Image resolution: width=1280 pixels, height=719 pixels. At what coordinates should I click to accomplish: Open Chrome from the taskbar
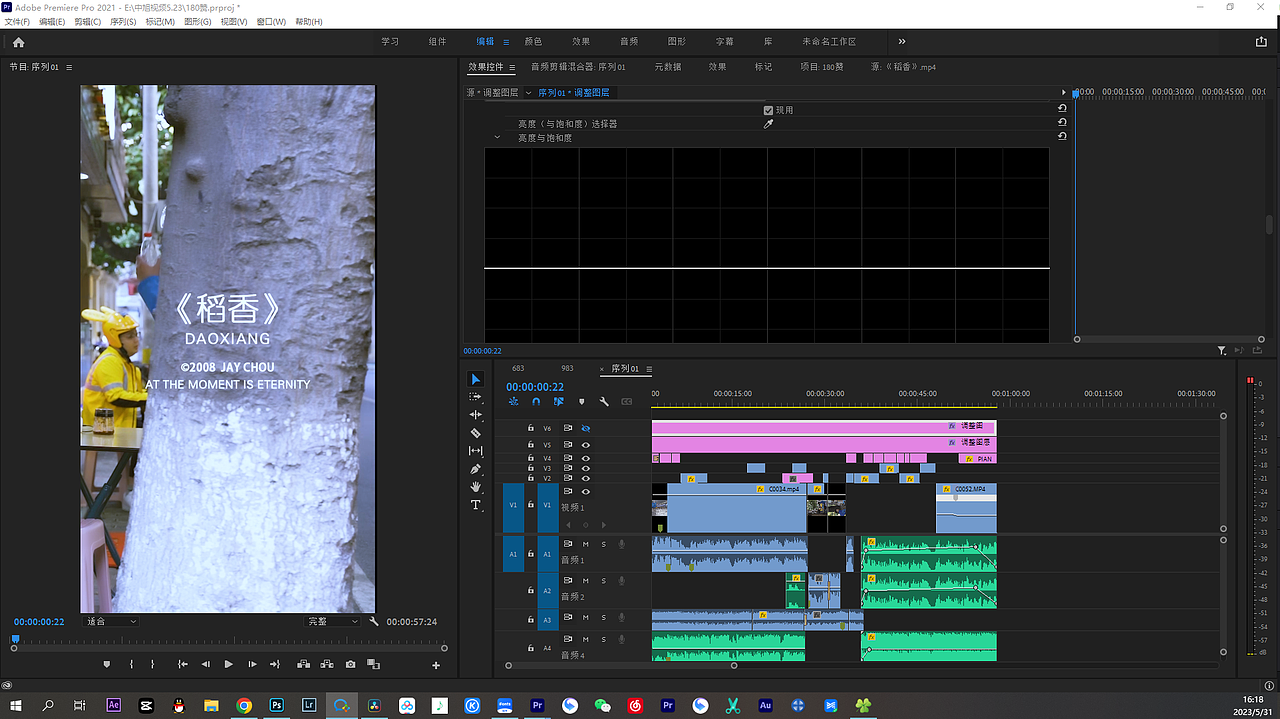[x=244, y=705]
